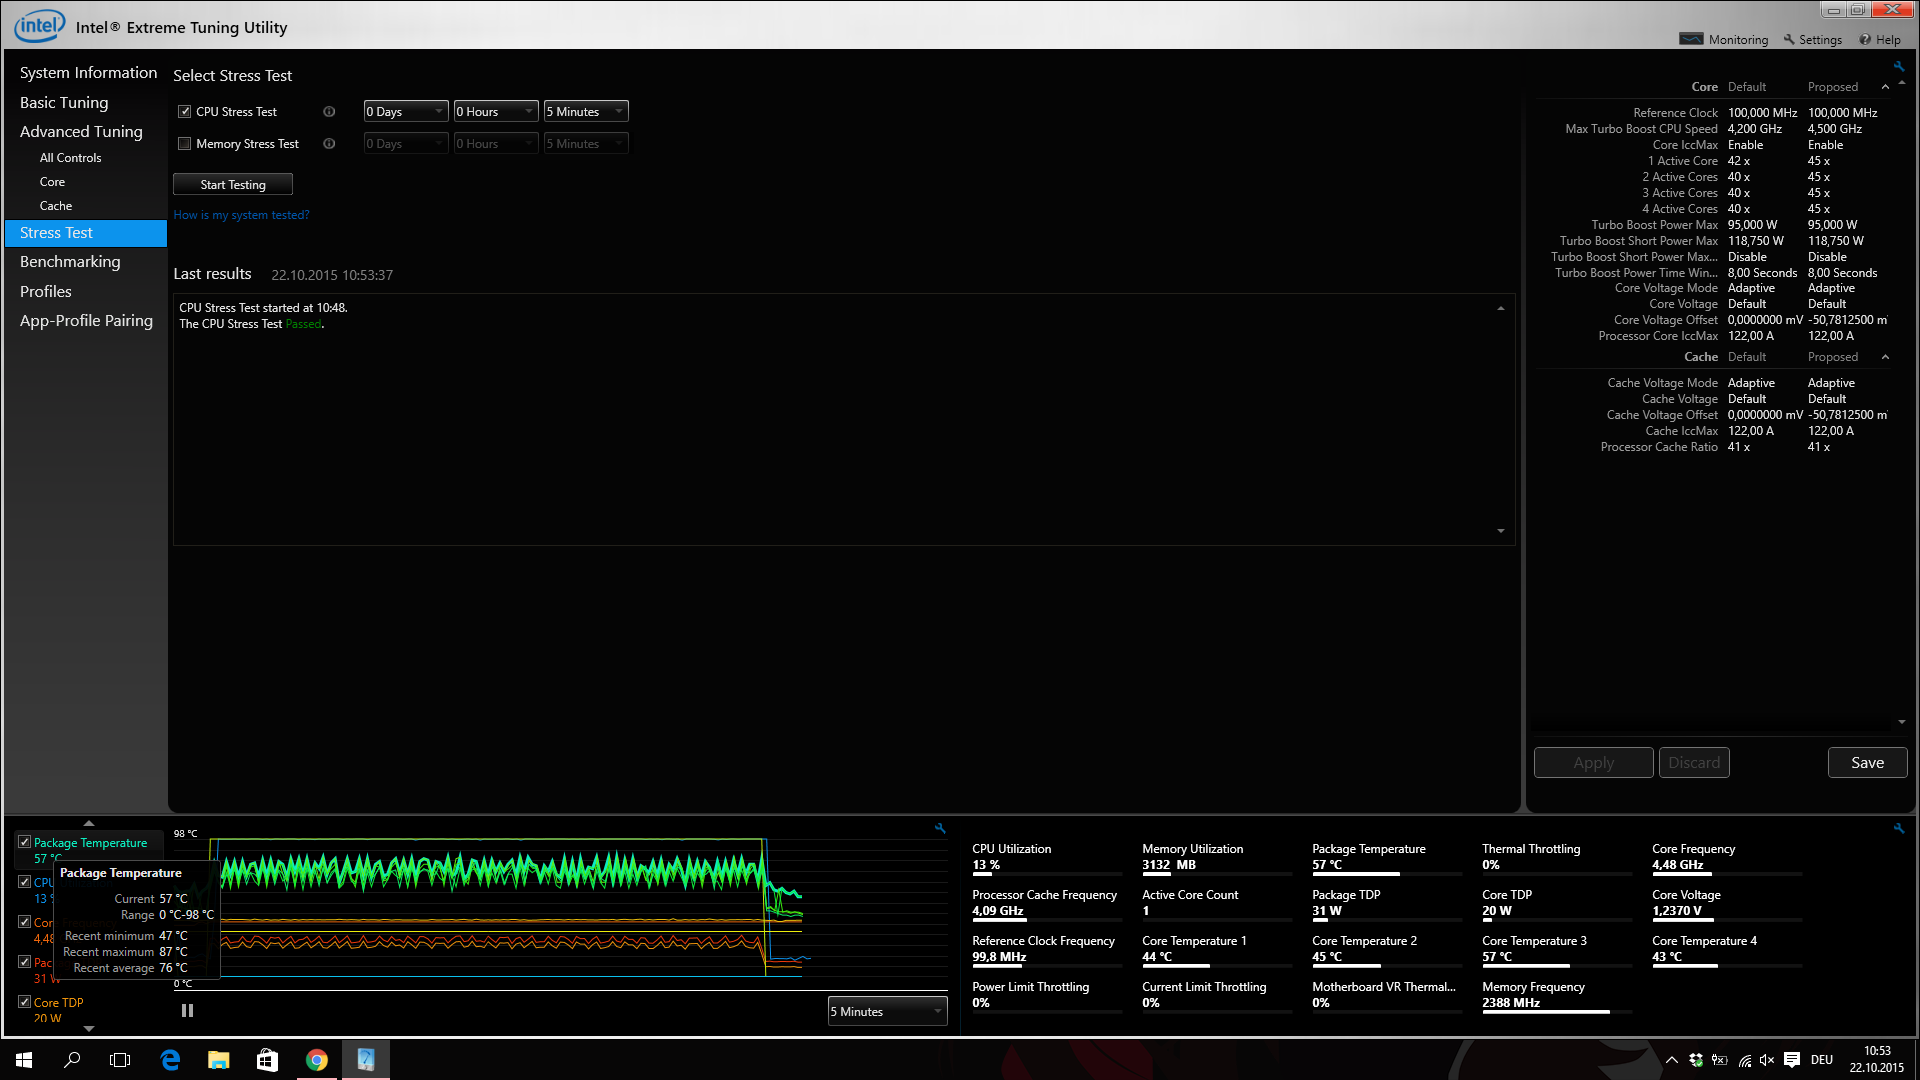Open CPU test Minutes dropdown

point(586,112)
